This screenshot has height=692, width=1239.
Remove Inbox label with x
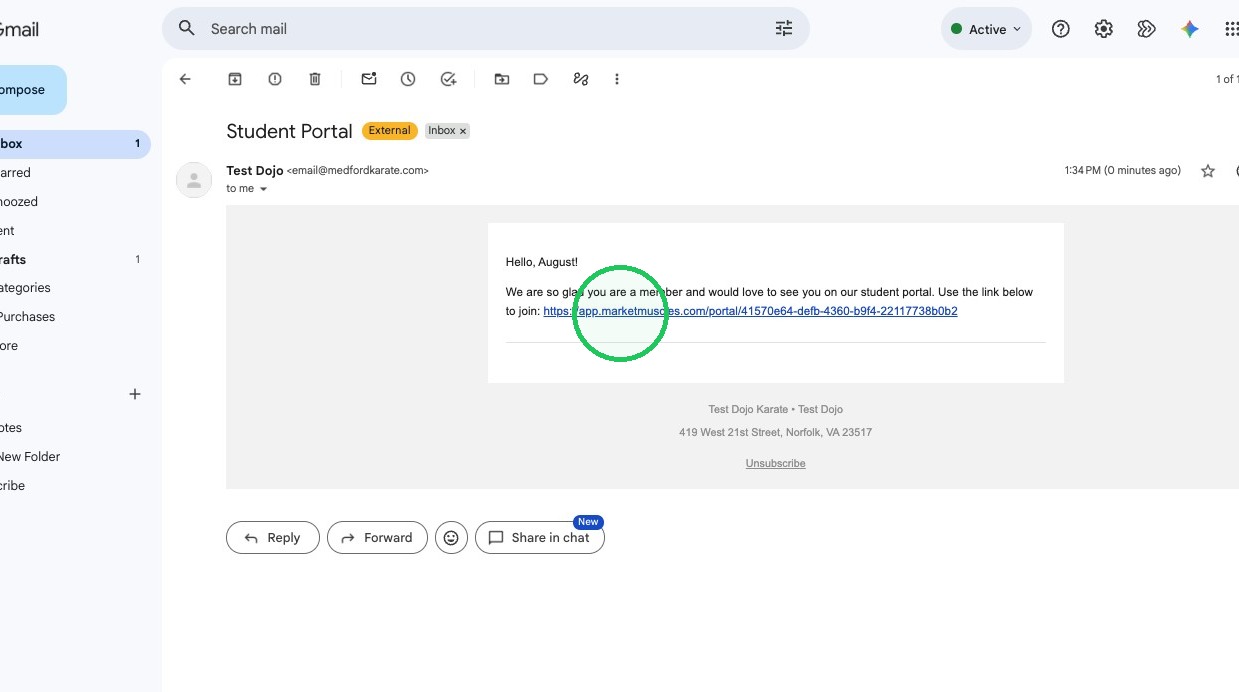[x=463, y=131]
